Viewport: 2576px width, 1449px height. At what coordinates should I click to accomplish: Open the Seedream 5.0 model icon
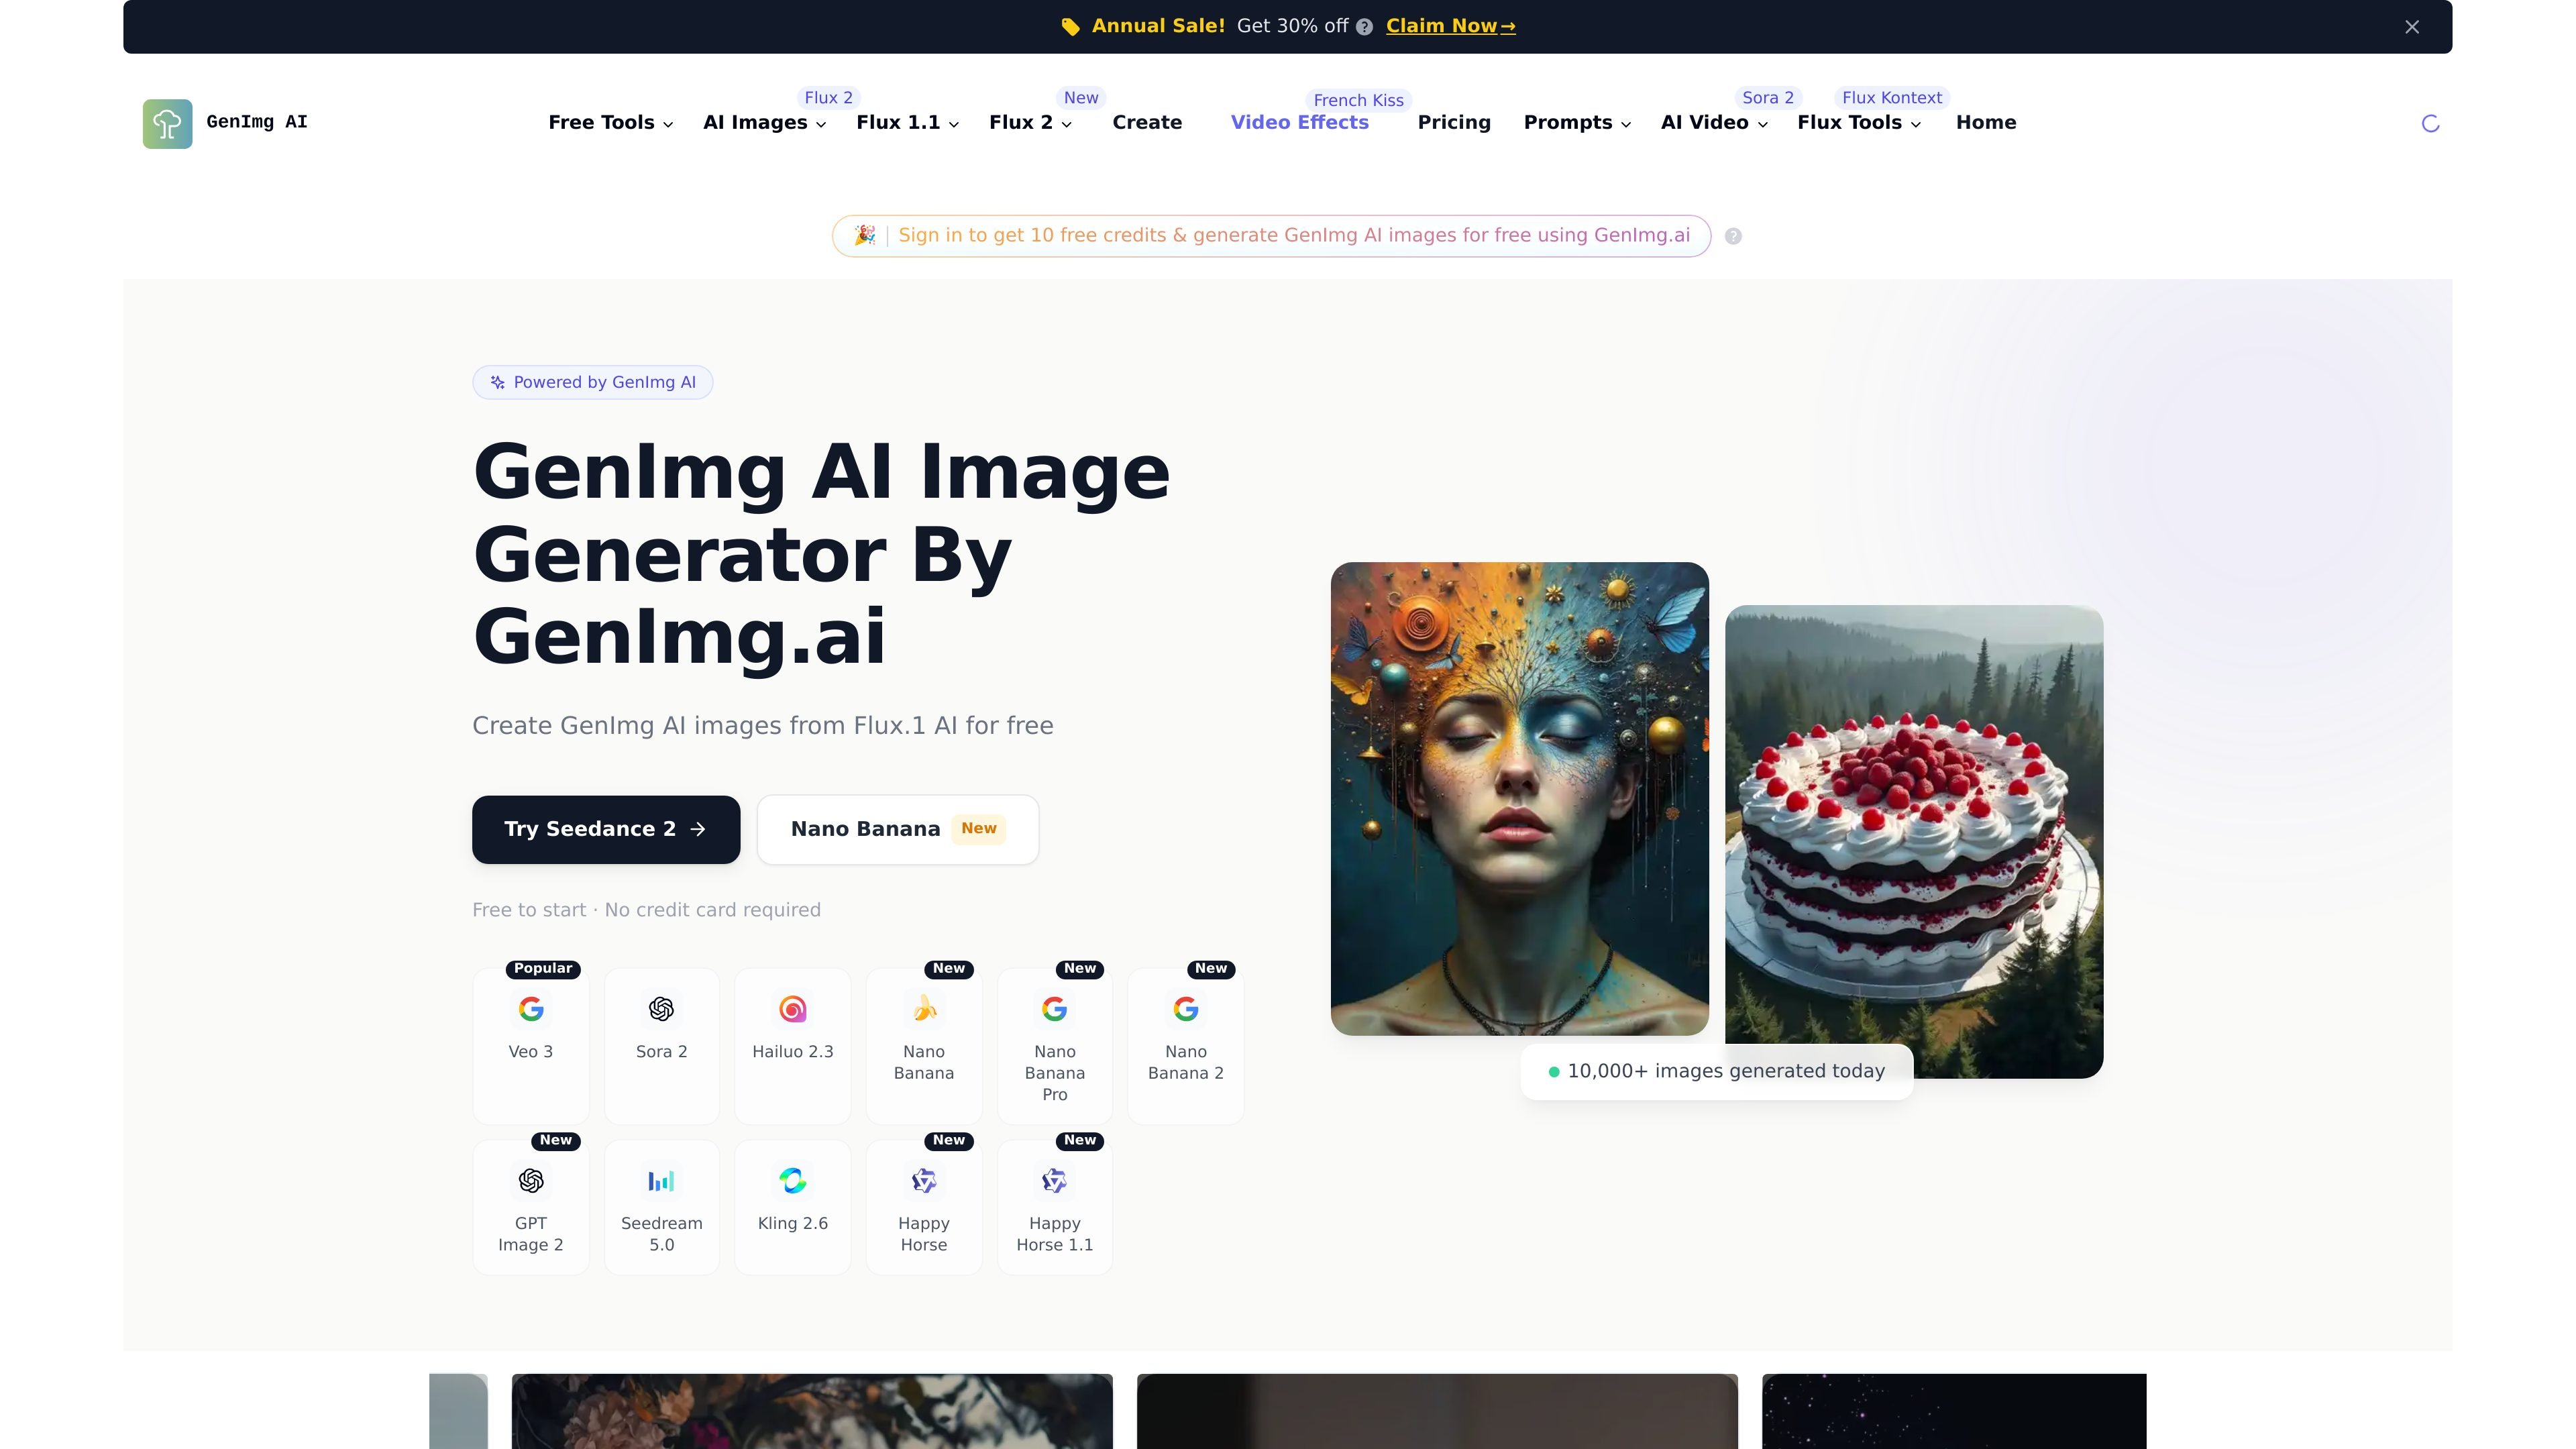pos(661,1181)
